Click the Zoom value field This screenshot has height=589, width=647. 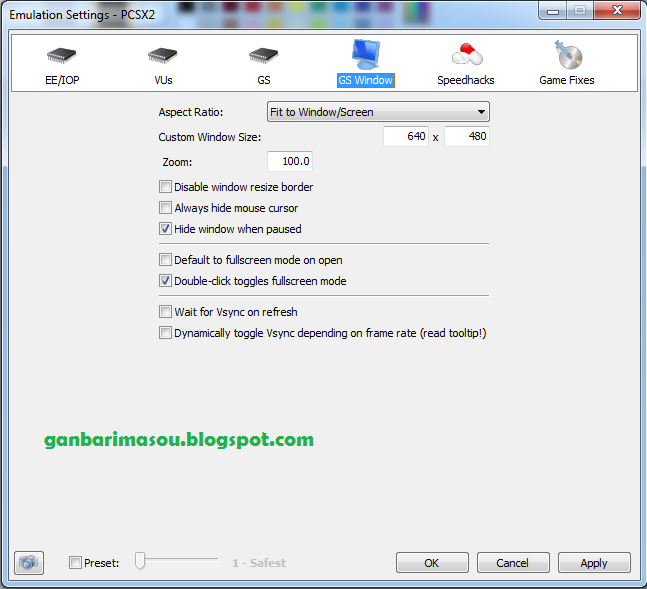[290, 161]
